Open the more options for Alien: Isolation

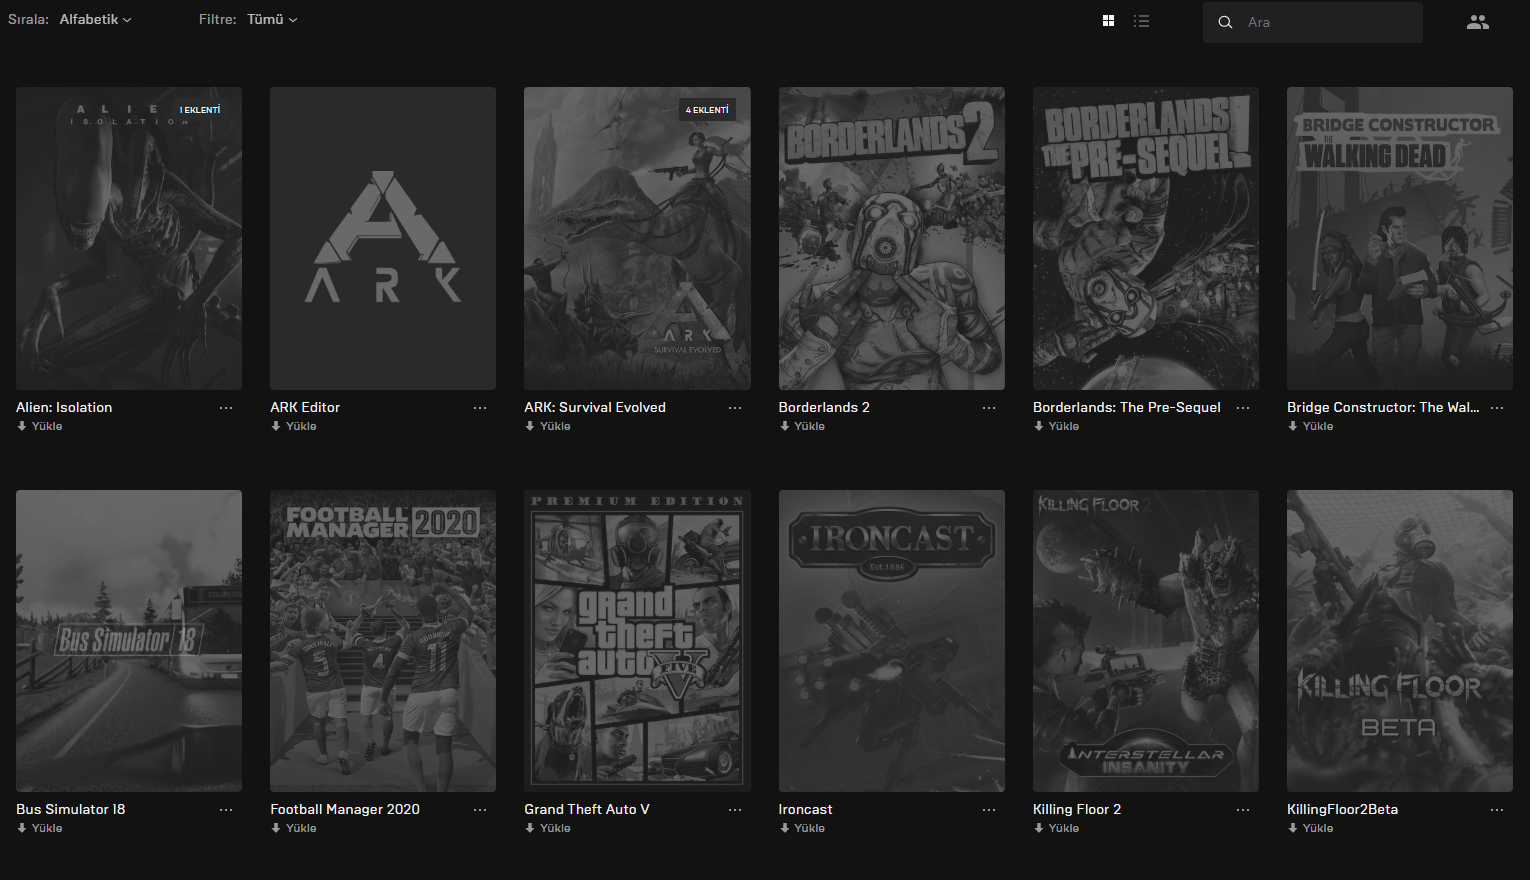tap(226, 408)
